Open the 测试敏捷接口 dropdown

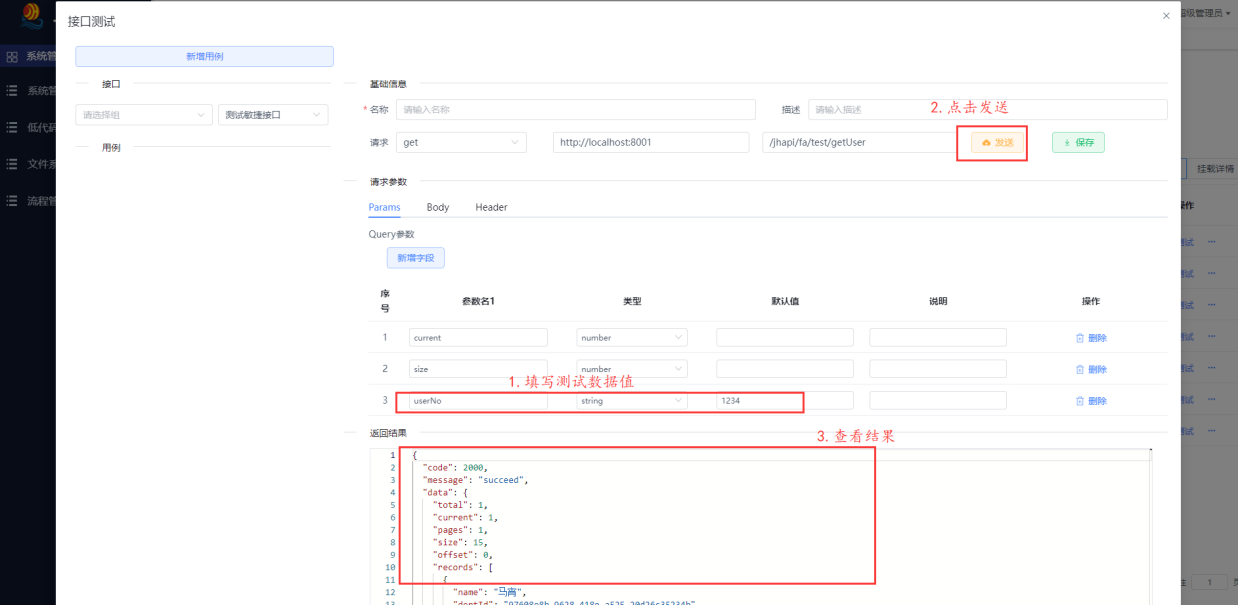click(x=273, y=115)
